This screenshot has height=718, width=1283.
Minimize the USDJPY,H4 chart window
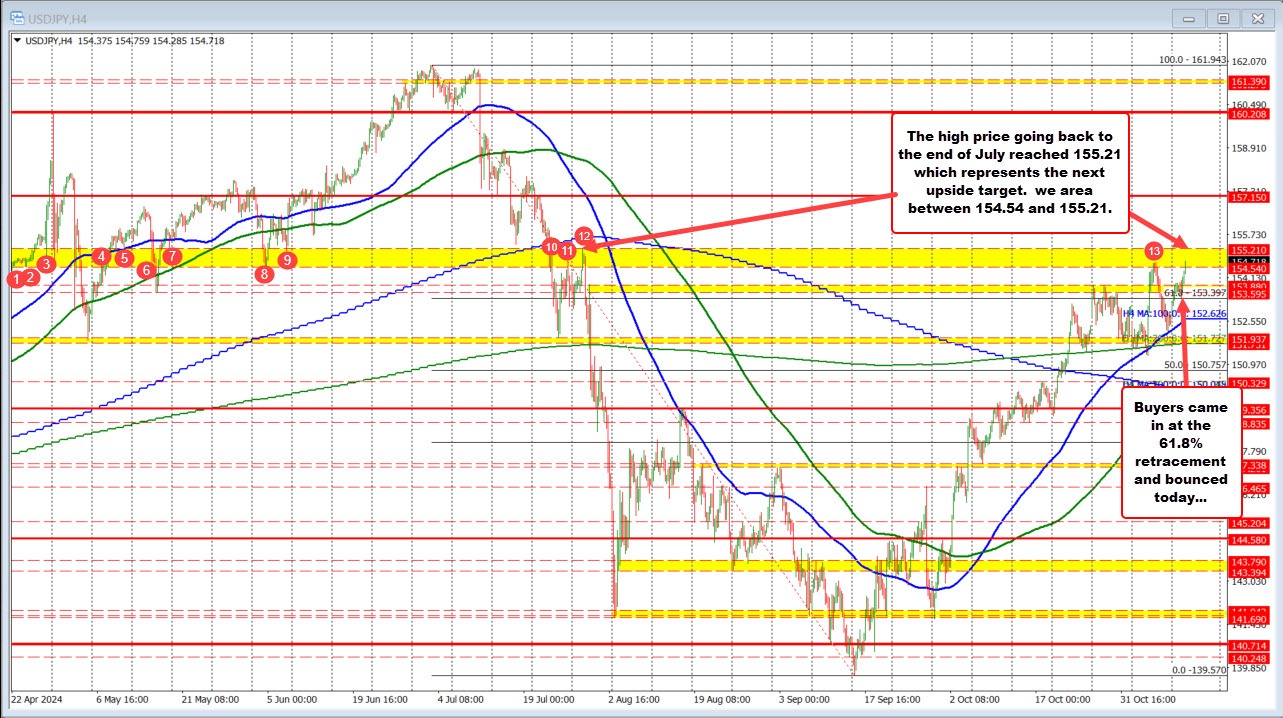tap(1188, 17)
